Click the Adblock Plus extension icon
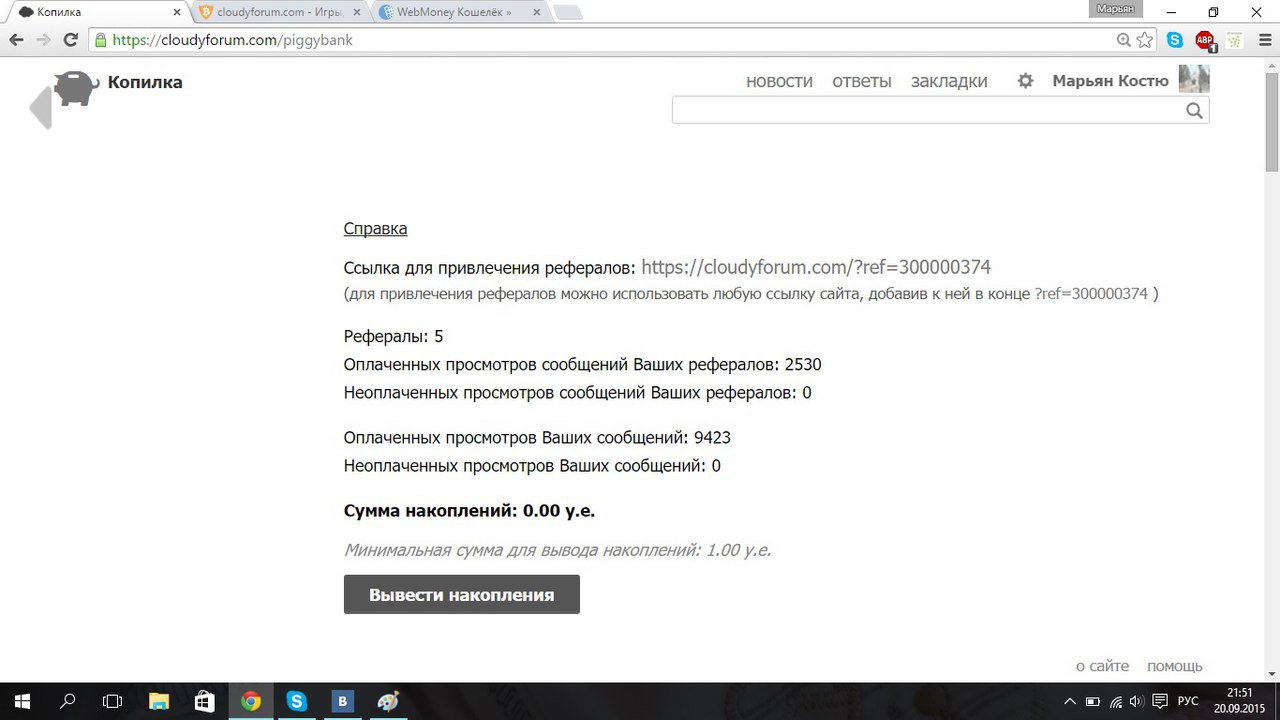 [x=1205, y=41]
